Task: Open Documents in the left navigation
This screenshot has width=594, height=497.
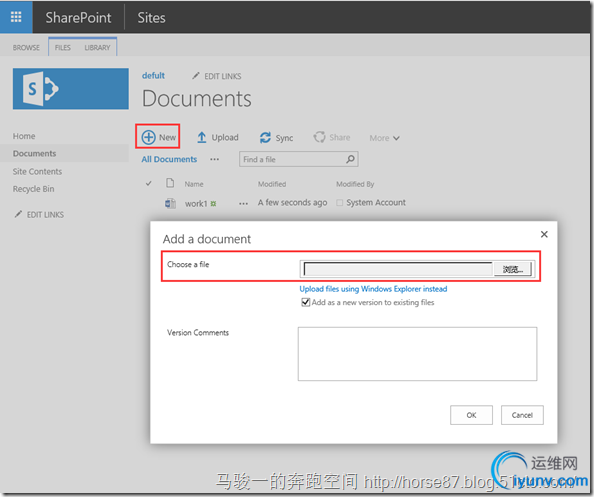Action: (34, 153)
